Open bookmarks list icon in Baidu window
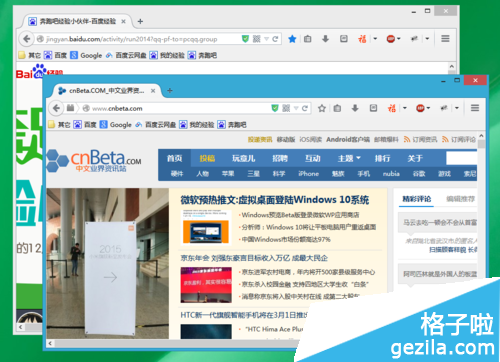500x362 pixels. 308,39
